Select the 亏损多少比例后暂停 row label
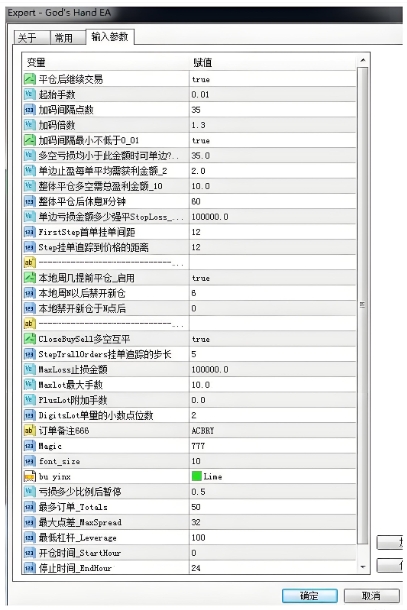Screen dimensions: 407x610 click(79, 492)
